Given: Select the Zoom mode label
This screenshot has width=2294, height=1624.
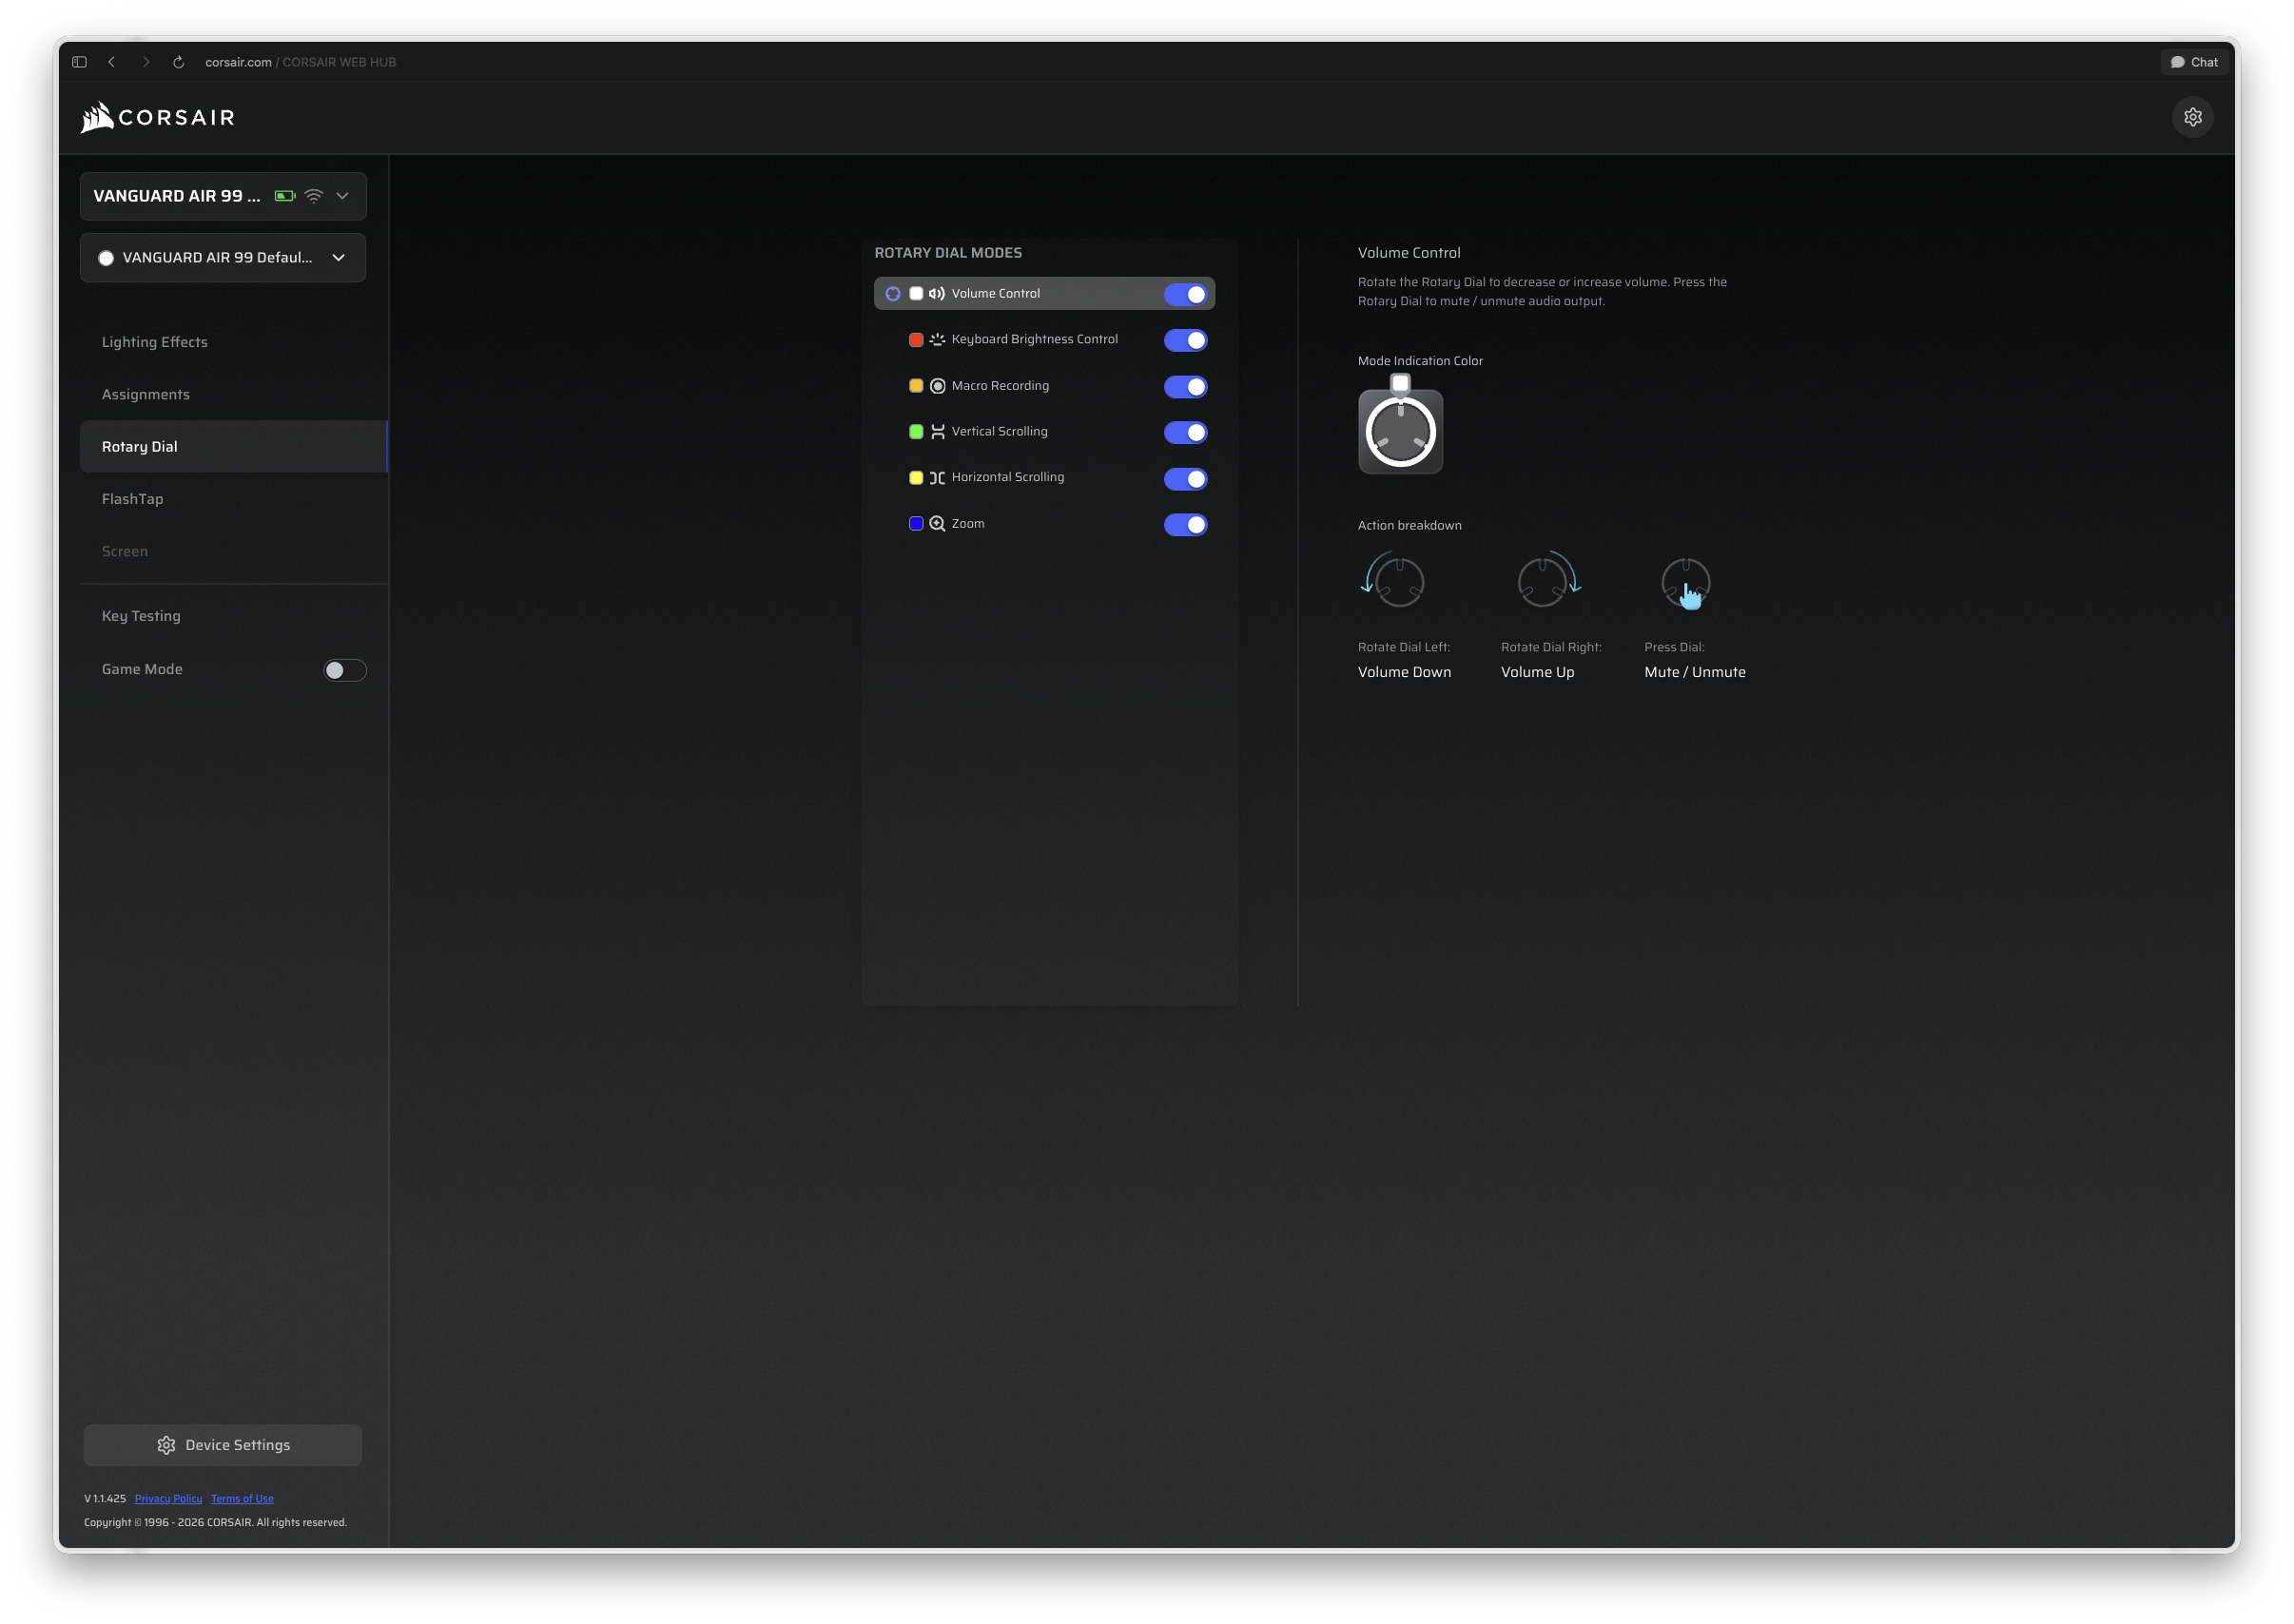Looking at the screenshot, I should click(967, 524).
